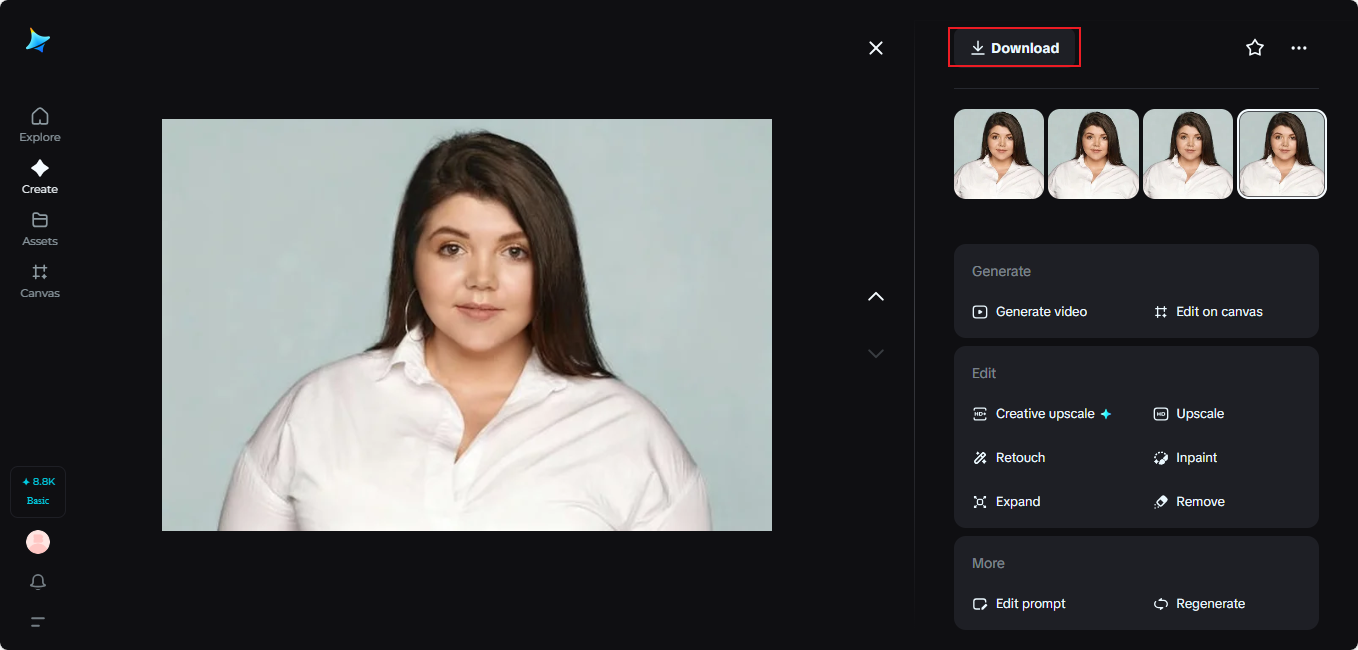
Task: Add image to favorites with star icon
Action: [1255, 48]
